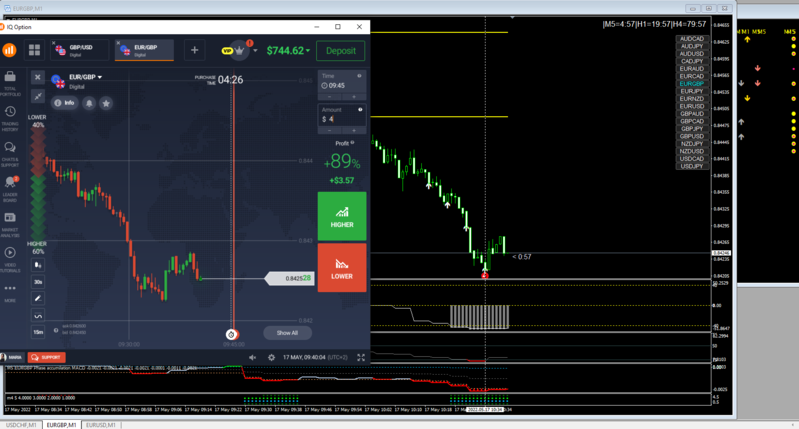The height and width of the screenshot is (429, 799).
Task: Select CADJPY in the MT4 symbol list
Action: [x=691, y=61]
